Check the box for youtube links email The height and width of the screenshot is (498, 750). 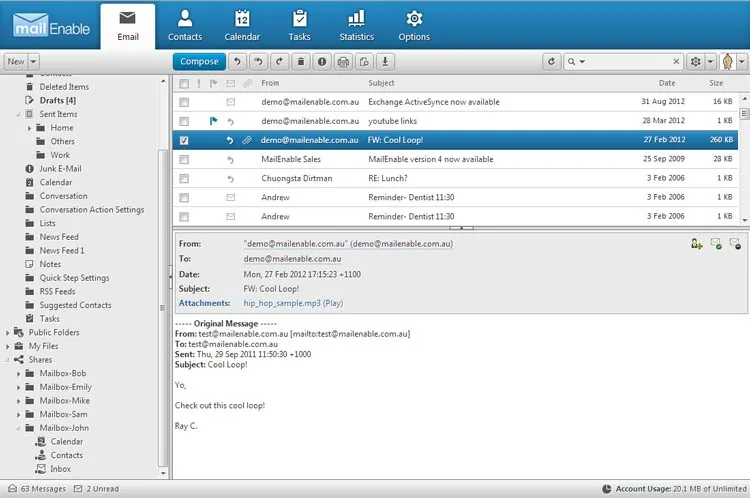click(184, 122)
